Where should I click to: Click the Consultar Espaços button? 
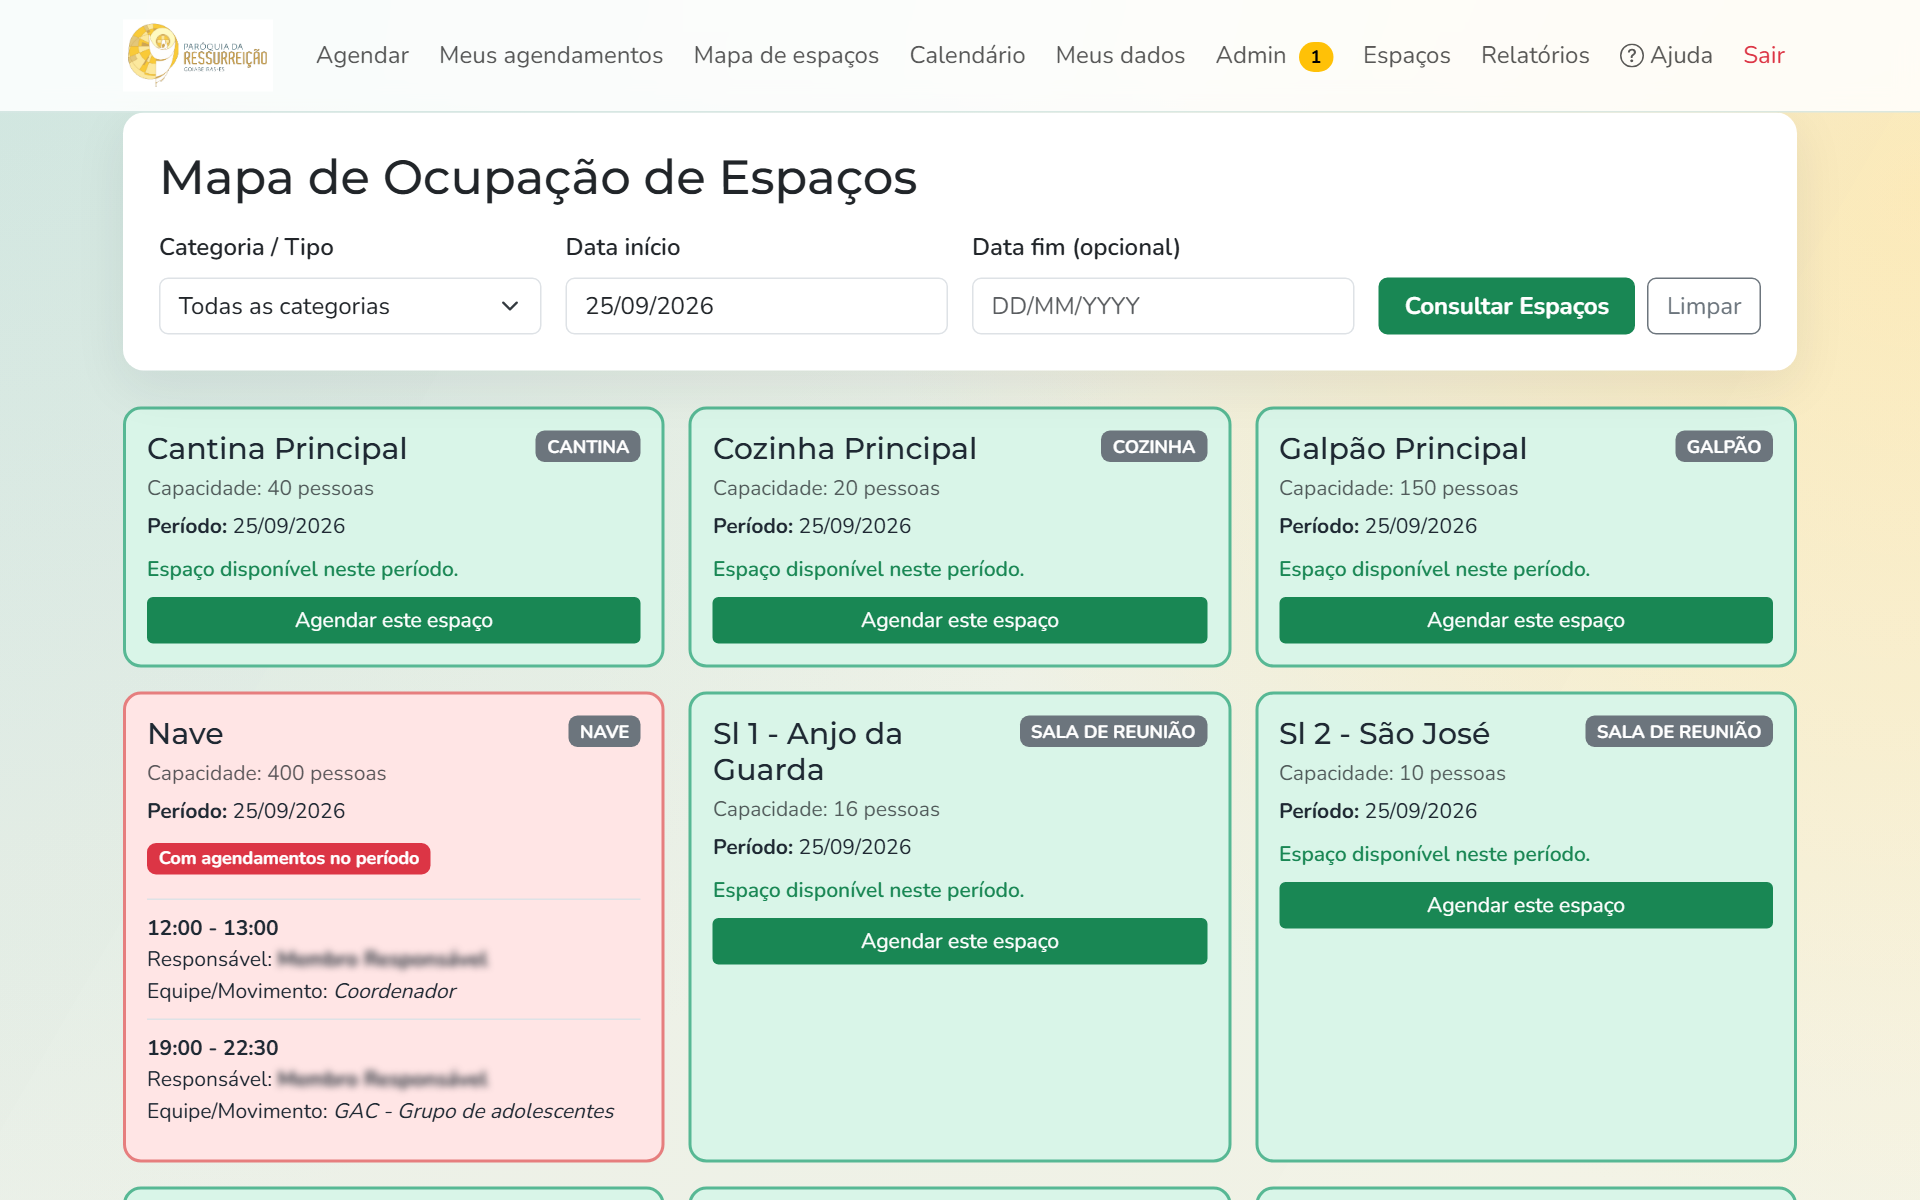click(1506, 306)
